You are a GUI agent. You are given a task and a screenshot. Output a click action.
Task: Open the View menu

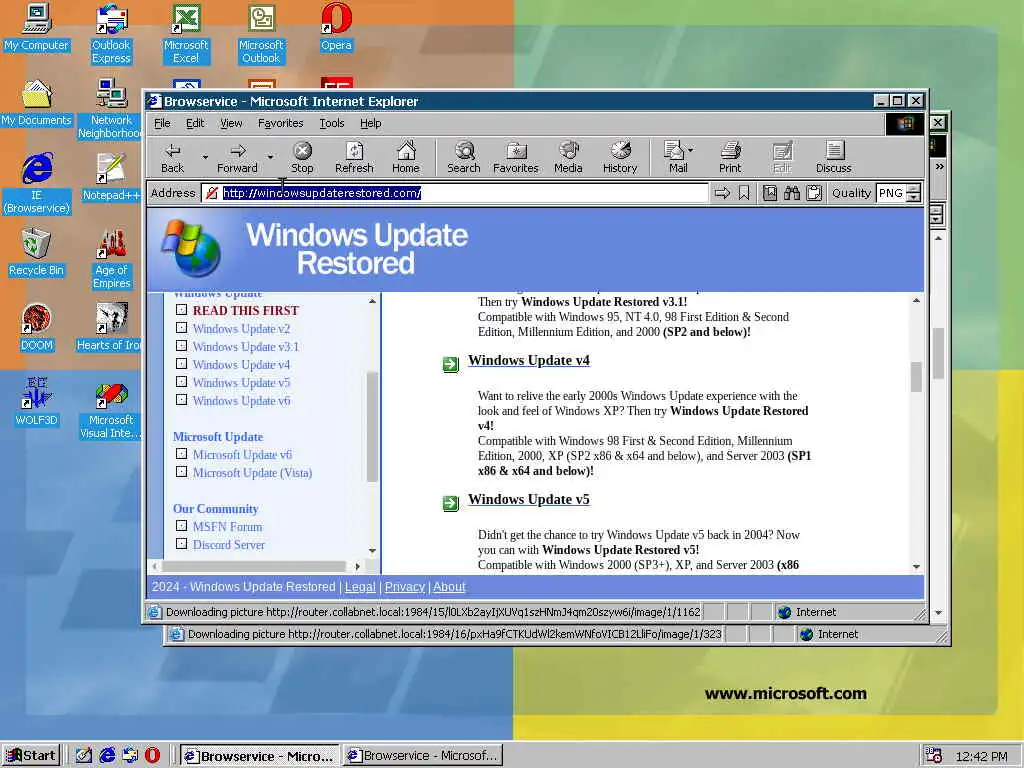point(231,123)
